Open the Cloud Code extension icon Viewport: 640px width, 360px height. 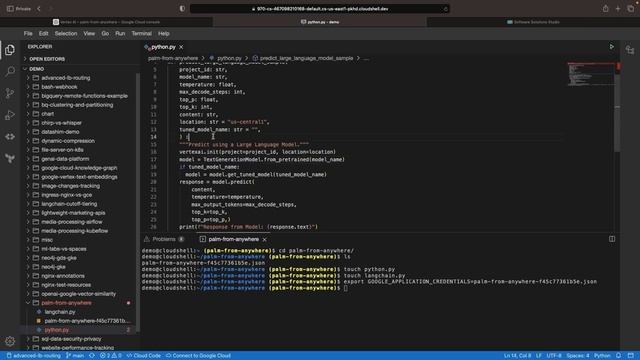10,137
